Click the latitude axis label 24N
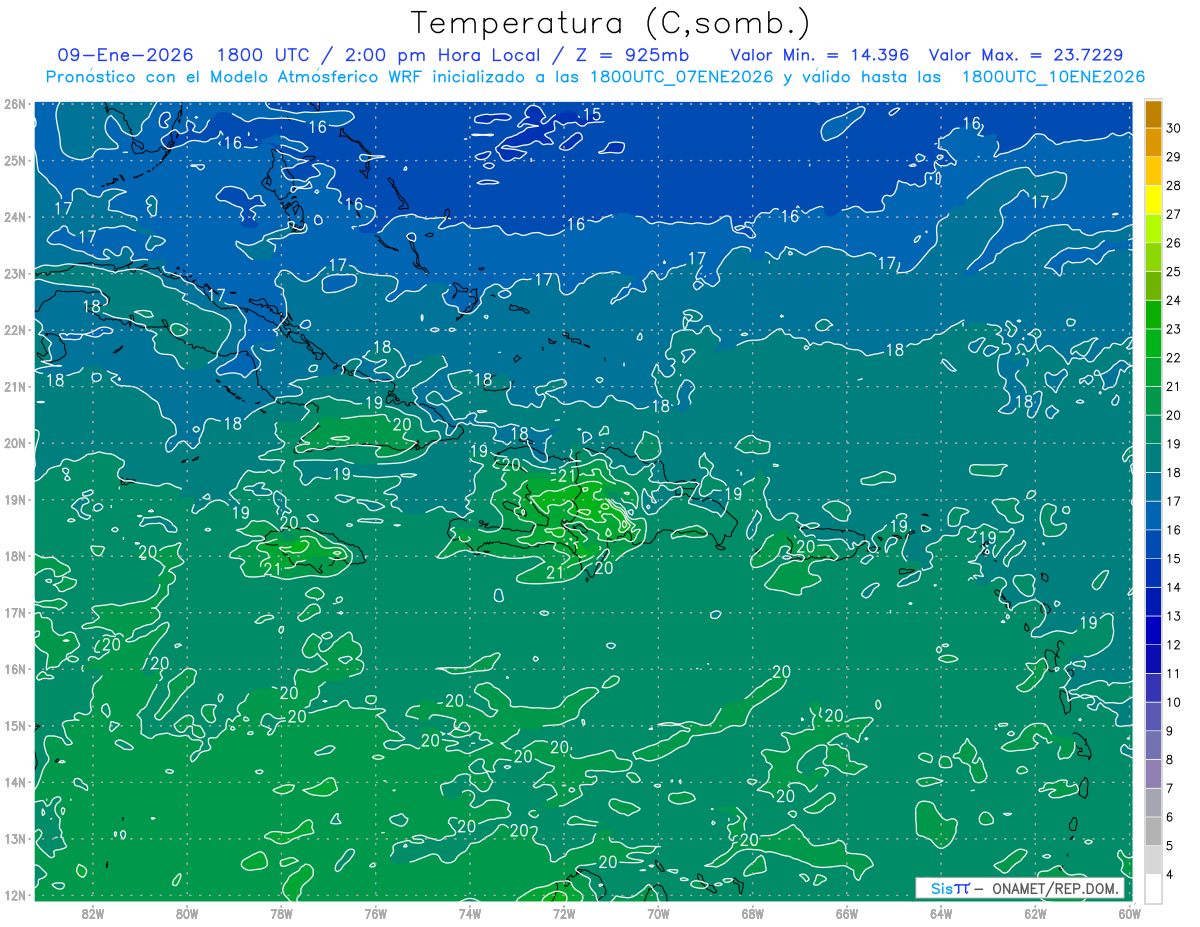This screenshot has width=1200, height=927. pos(15,217)
